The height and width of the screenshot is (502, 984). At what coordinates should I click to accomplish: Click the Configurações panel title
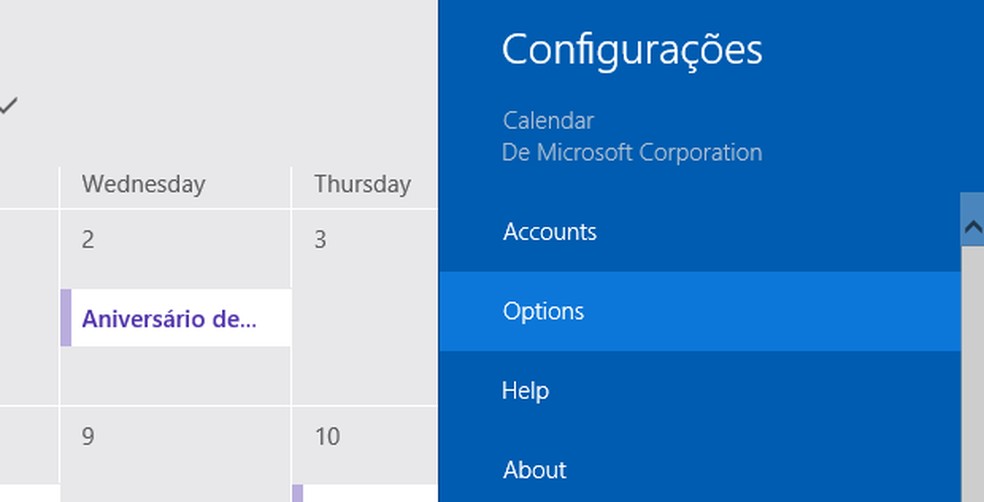[x=631, y=48]
